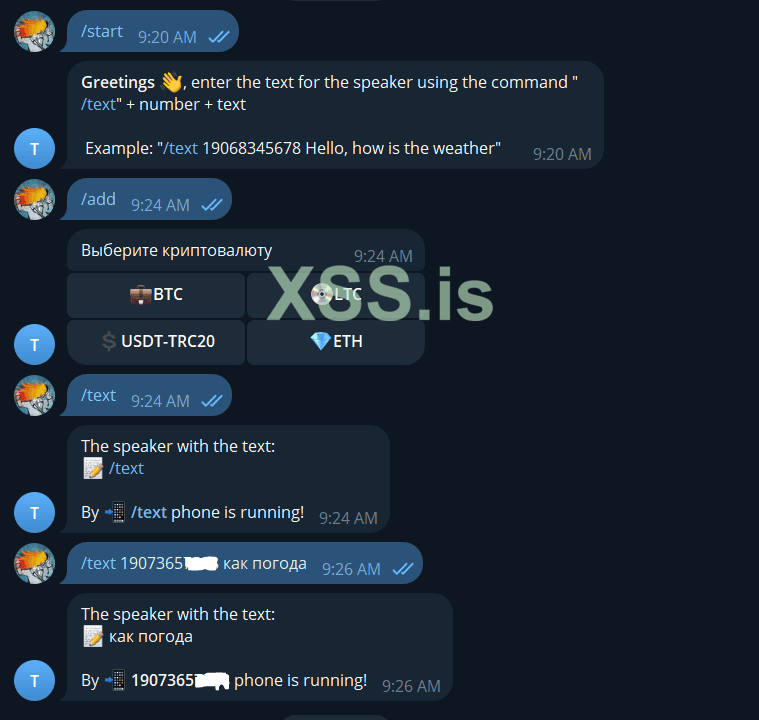Open the user avatar beside the /add message
Viewport: 759px width, 720px height.
pos(34,199)
